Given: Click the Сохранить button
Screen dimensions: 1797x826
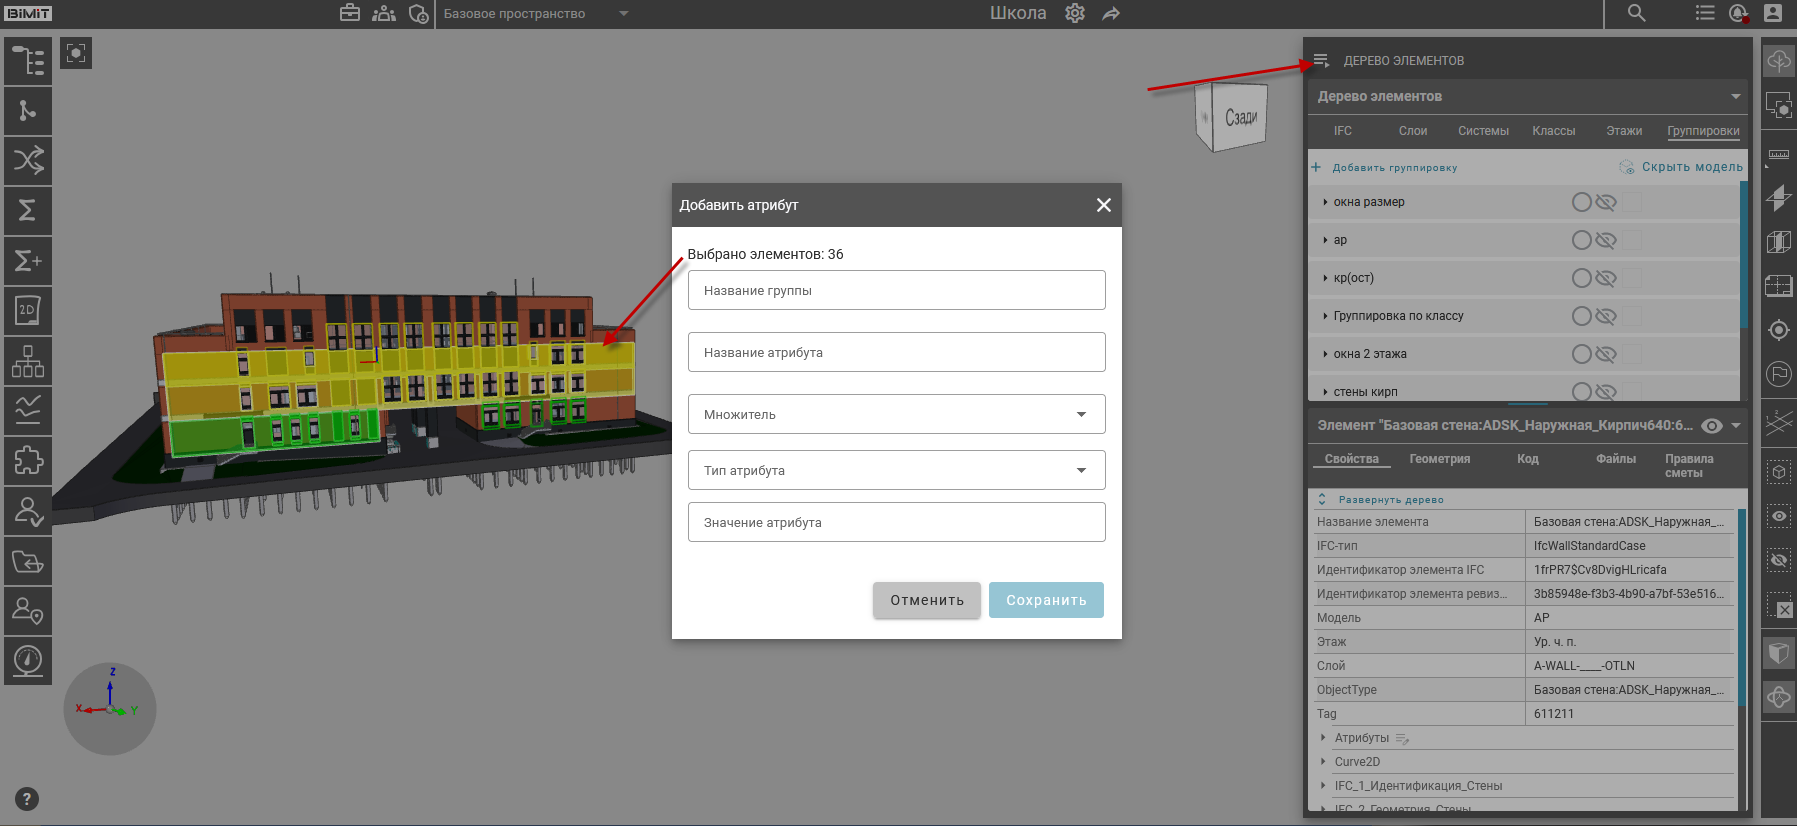Looking at the screenshot, I should [1046, 600].
